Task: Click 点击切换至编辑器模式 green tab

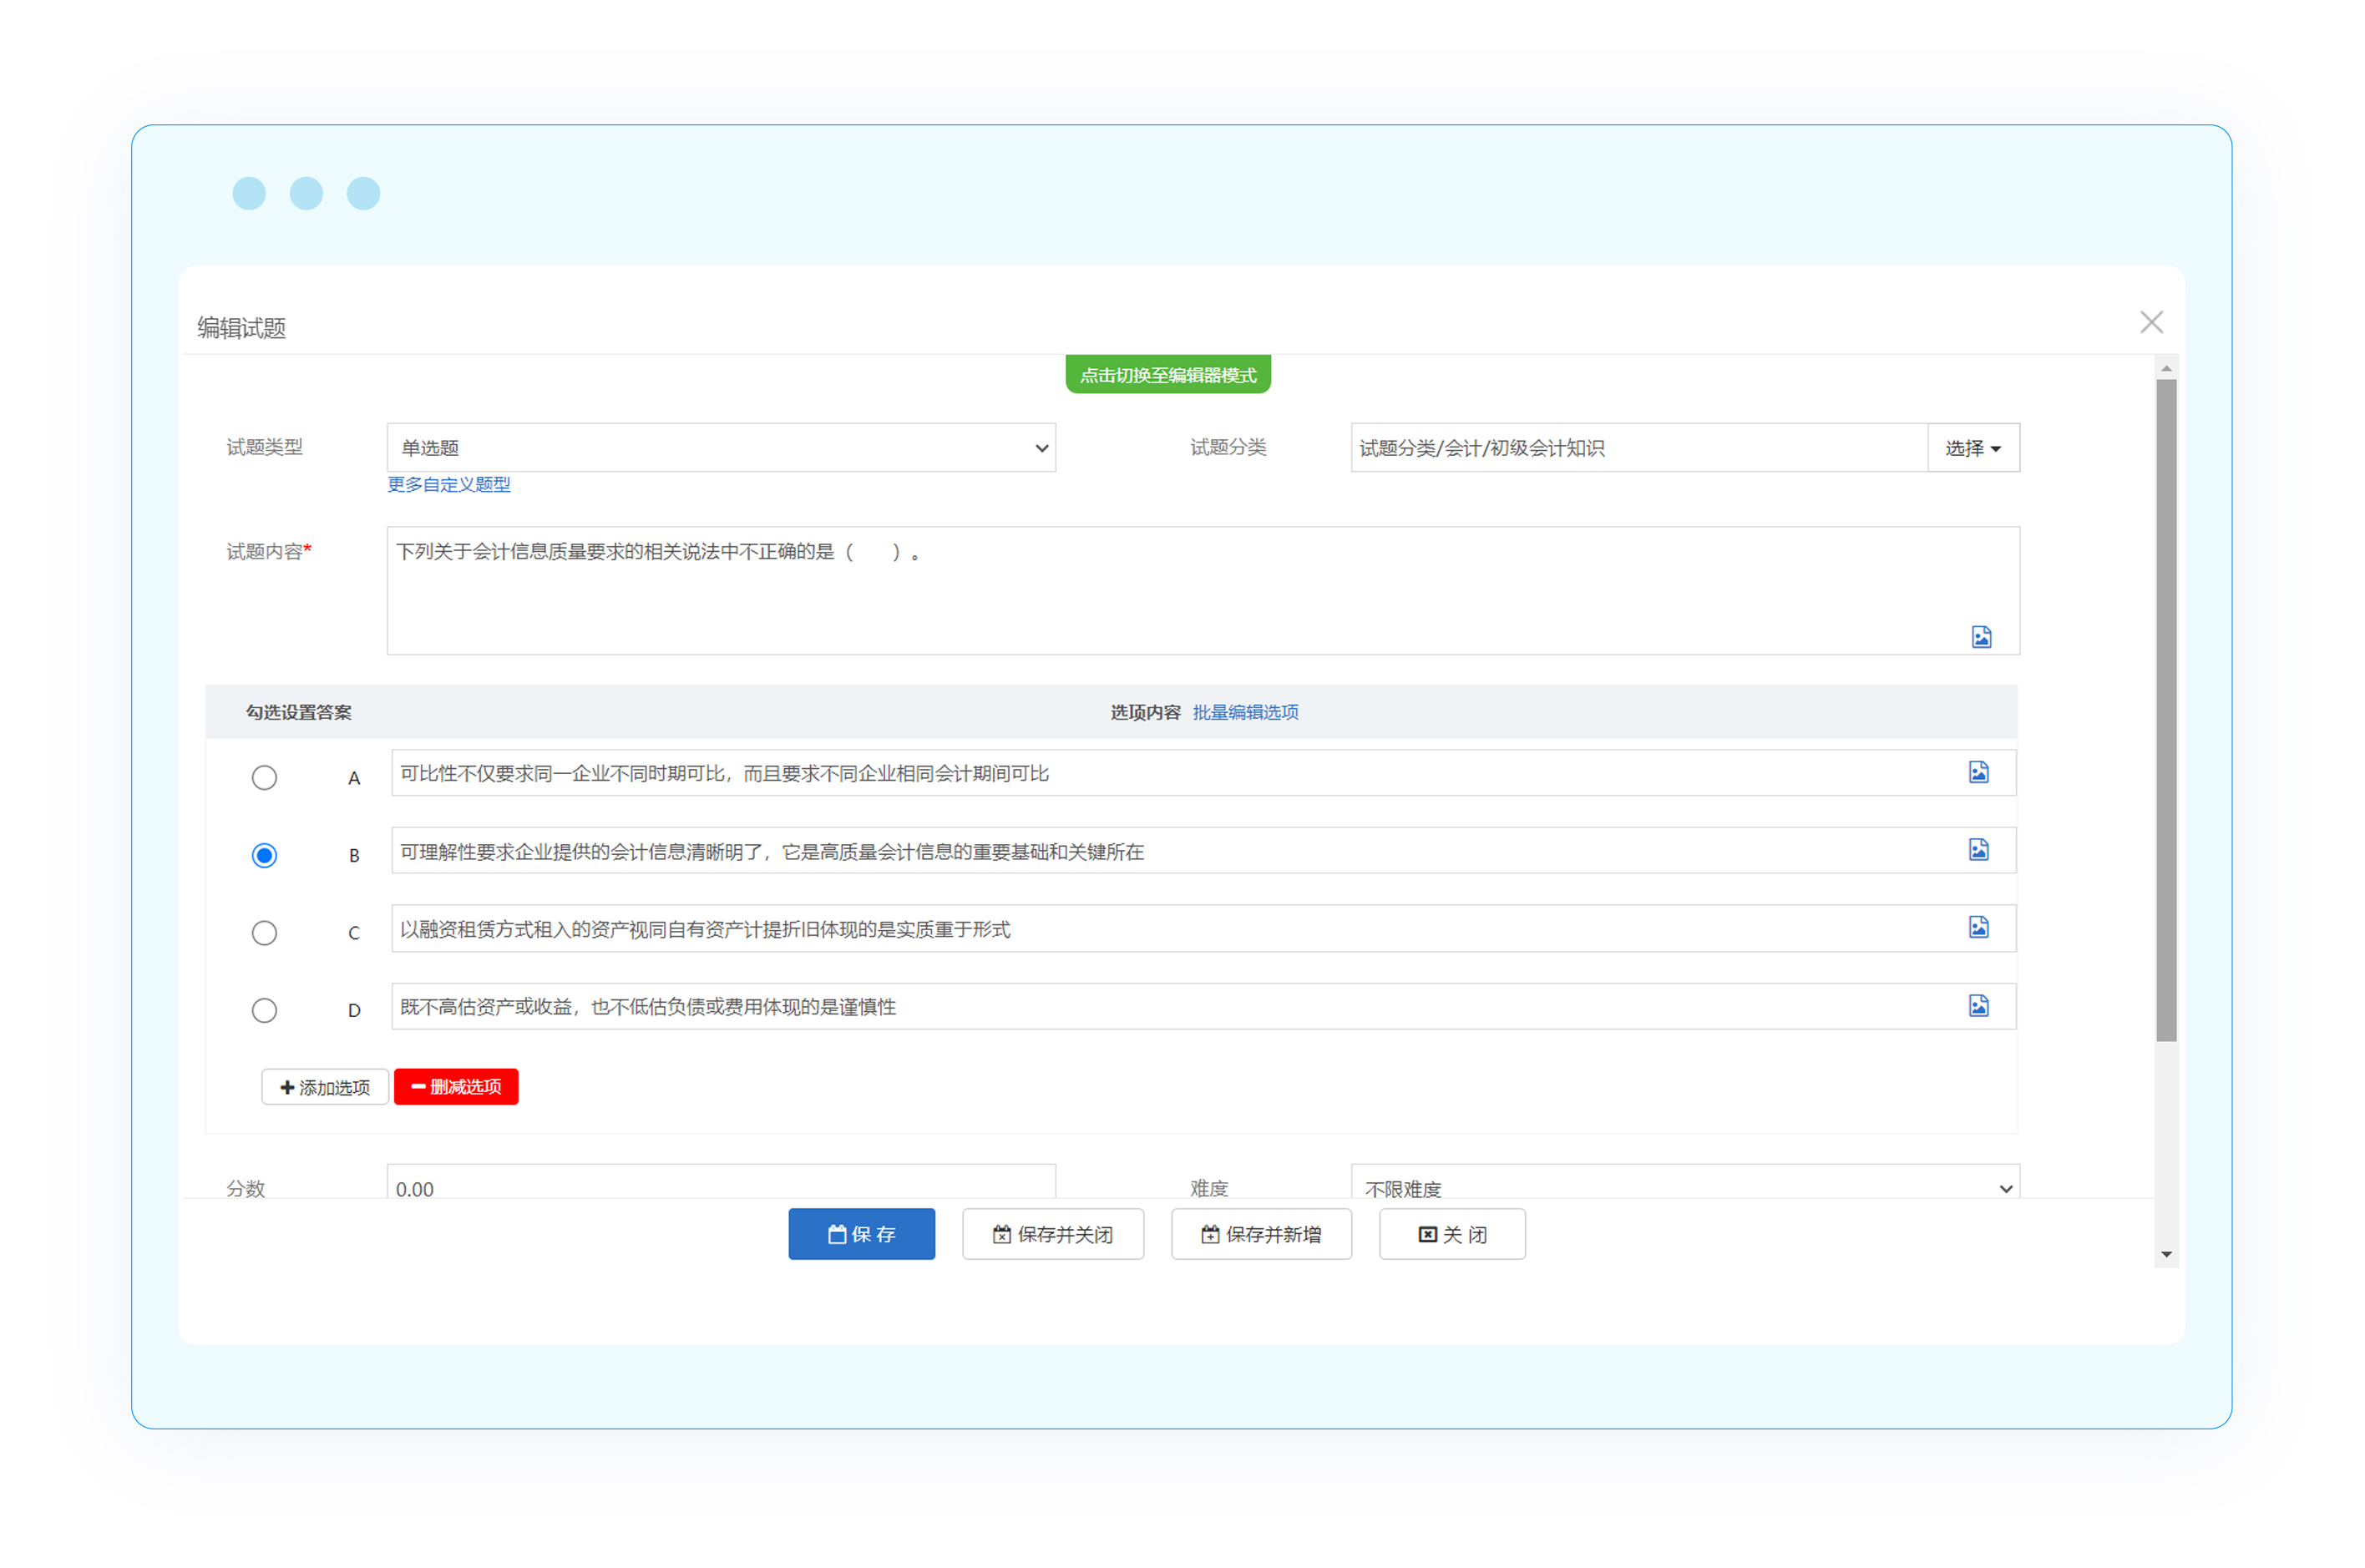Action: coord(1167,375)
